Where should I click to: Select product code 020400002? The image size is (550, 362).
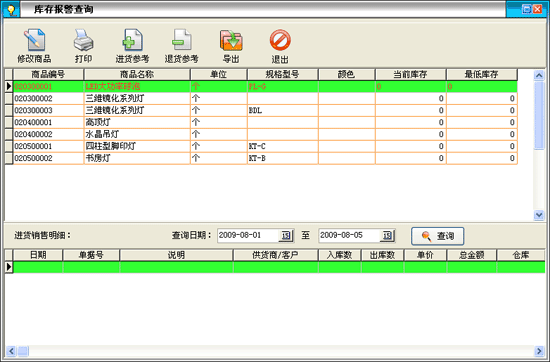click(33, 134)
